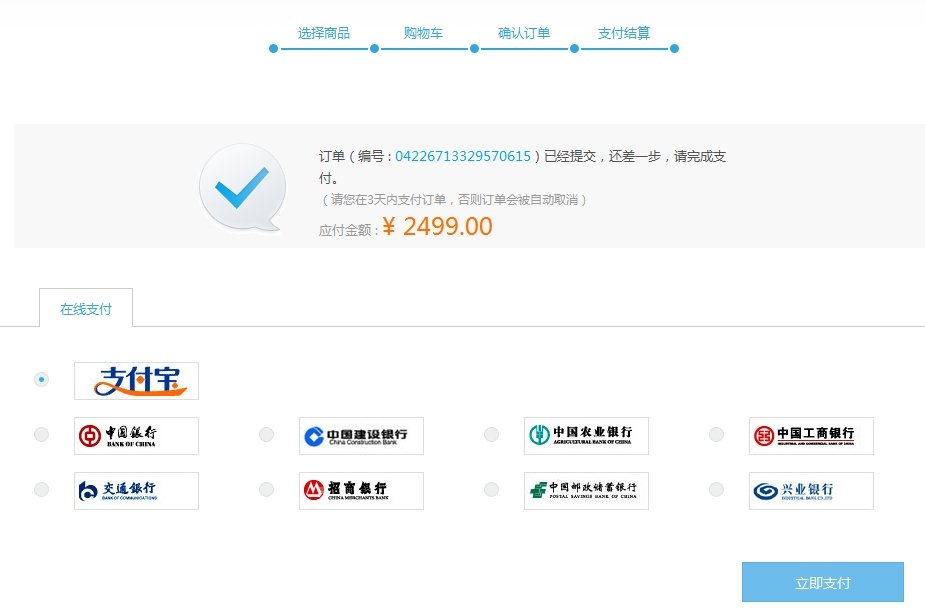Viewport: 925px width, 608px height.
Task: Choose the radio button for ICBC
Action: (x=716, y=434)
